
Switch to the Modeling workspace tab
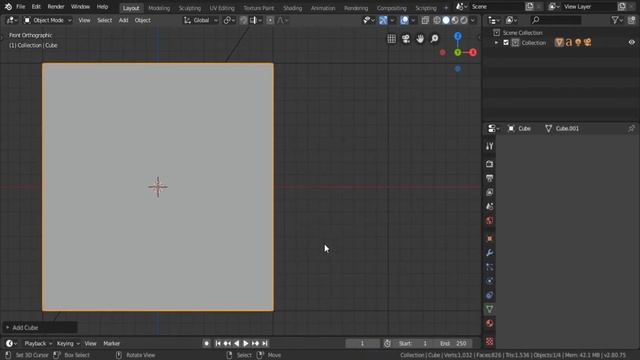coord(159,8)
